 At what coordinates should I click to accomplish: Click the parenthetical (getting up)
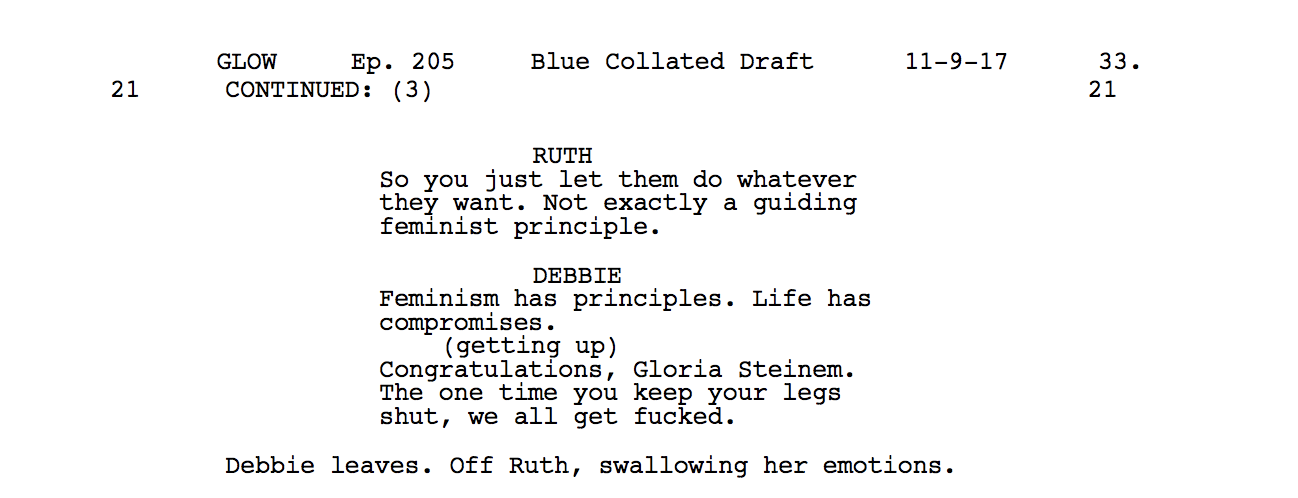[530, 346]
